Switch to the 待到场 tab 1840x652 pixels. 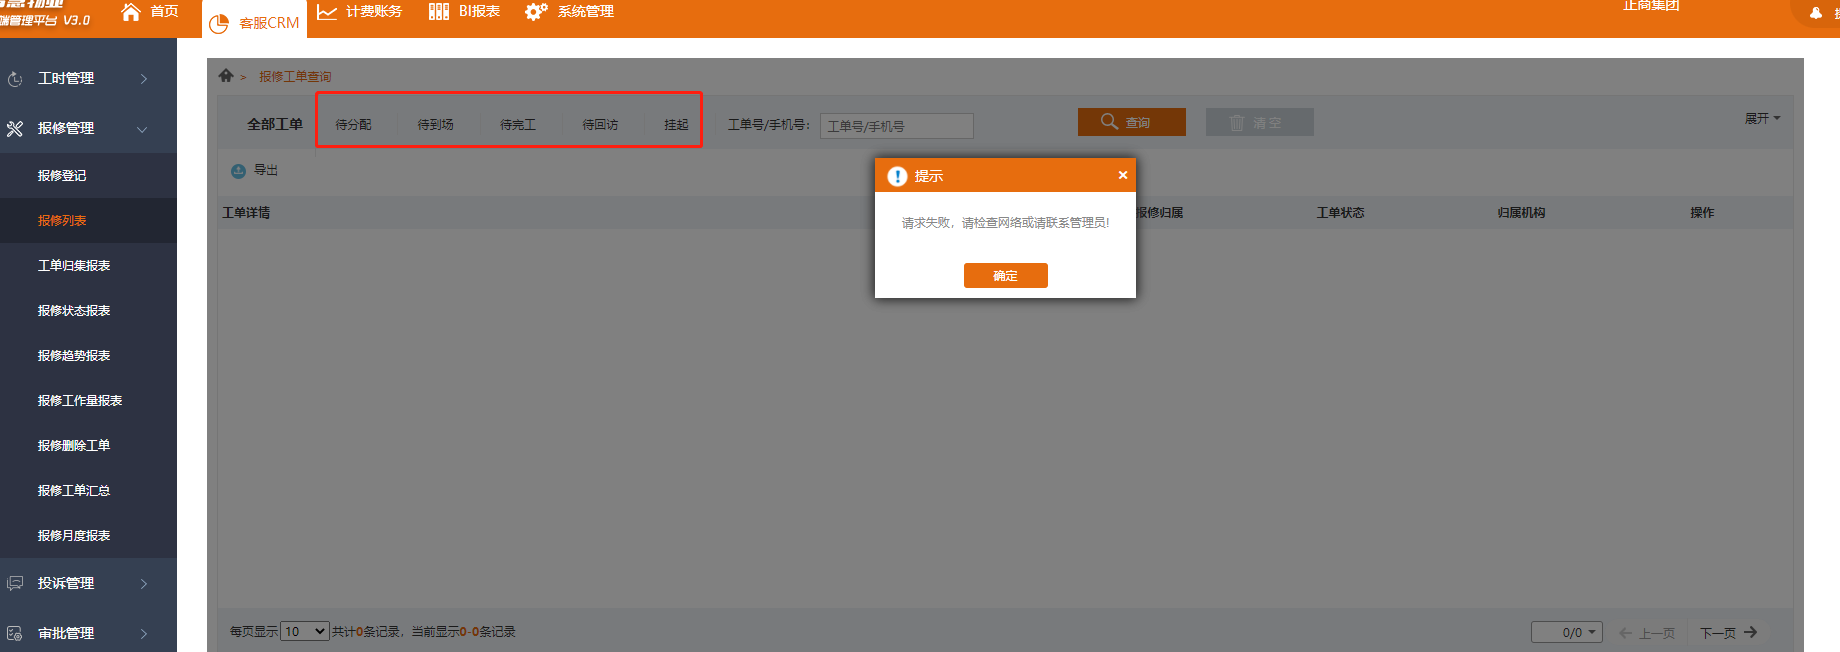[435, 124]
